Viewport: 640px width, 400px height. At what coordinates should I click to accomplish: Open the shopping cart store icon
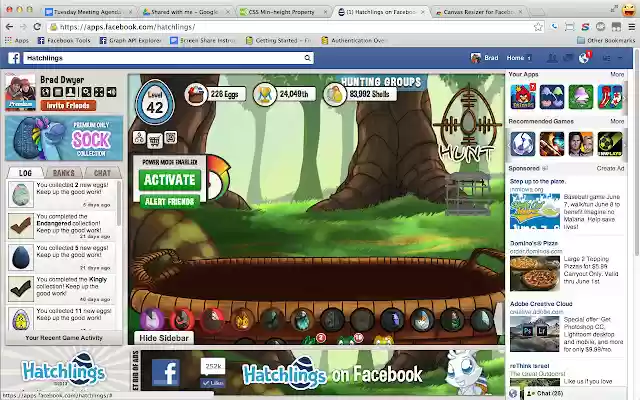(x=154, y=140)
